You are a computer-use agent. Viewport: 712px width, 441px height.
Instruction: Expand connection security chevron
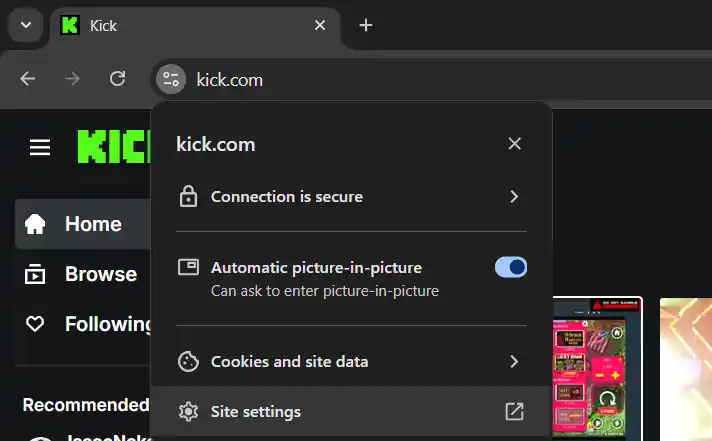(x=514, y=197)
